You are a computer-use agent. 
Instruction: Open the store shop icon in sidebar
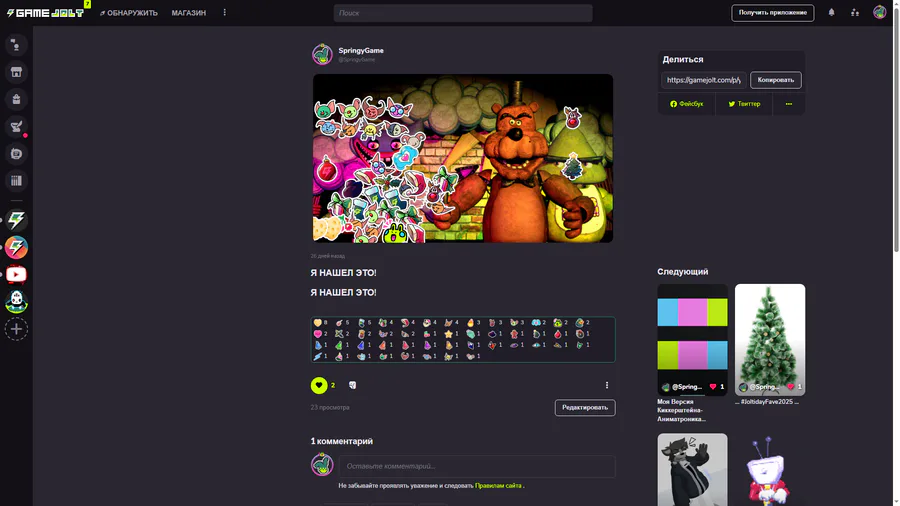tap(16, 72)
